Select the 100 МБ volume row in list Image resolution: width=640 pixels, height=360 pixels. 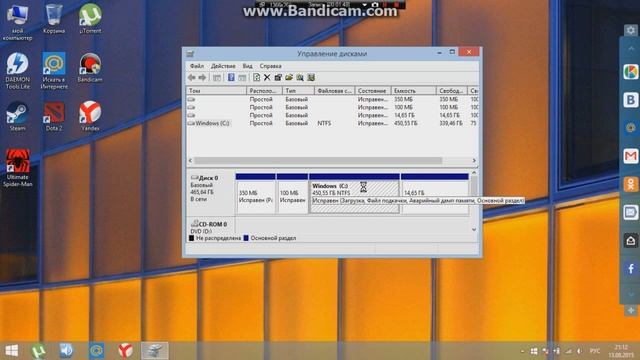click(x=333, y=107)
